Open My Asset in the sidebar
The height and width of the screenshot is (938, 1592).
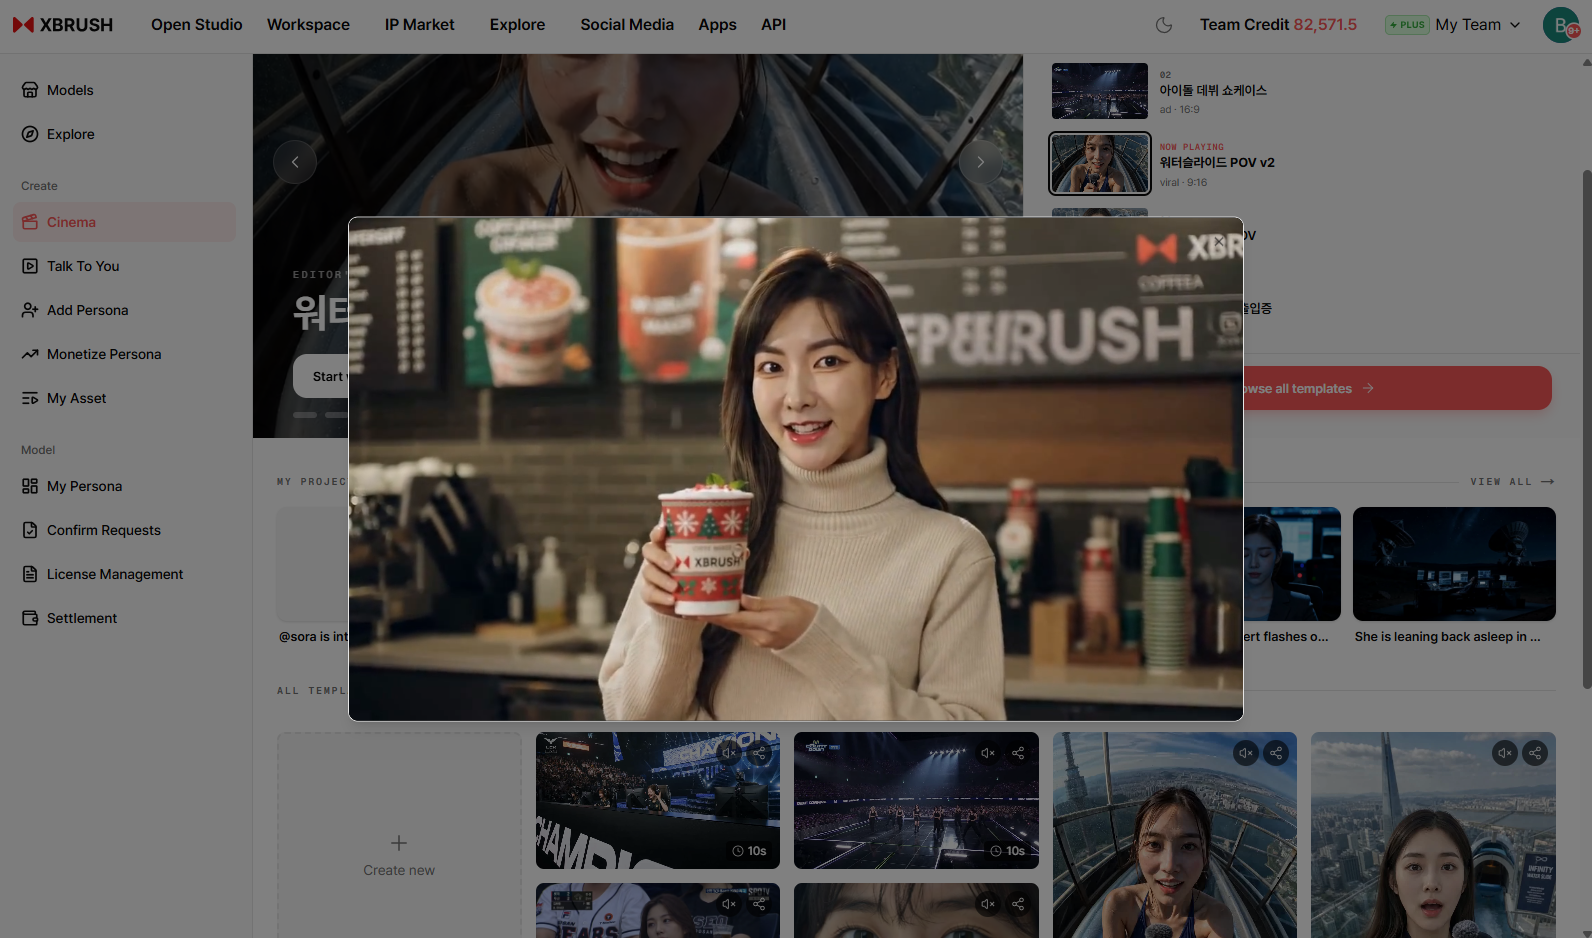pyautogui.click(x=125, y=398)
